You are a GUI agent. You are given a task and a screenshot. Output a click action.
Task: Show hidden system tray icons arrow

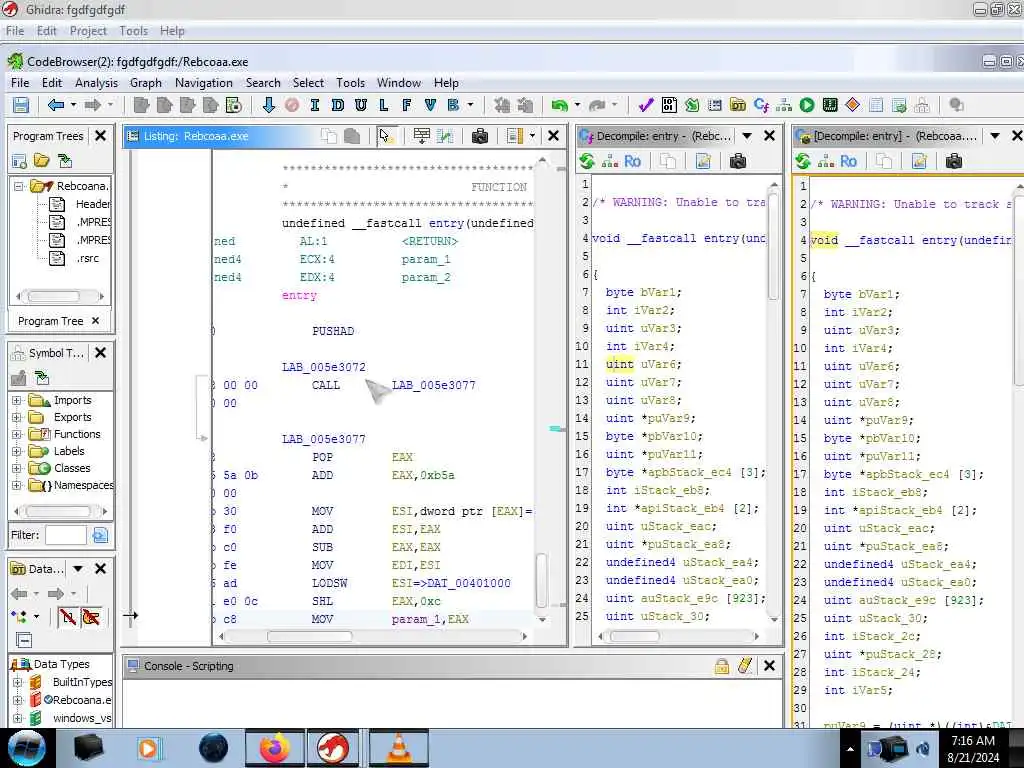click(850, 749)
